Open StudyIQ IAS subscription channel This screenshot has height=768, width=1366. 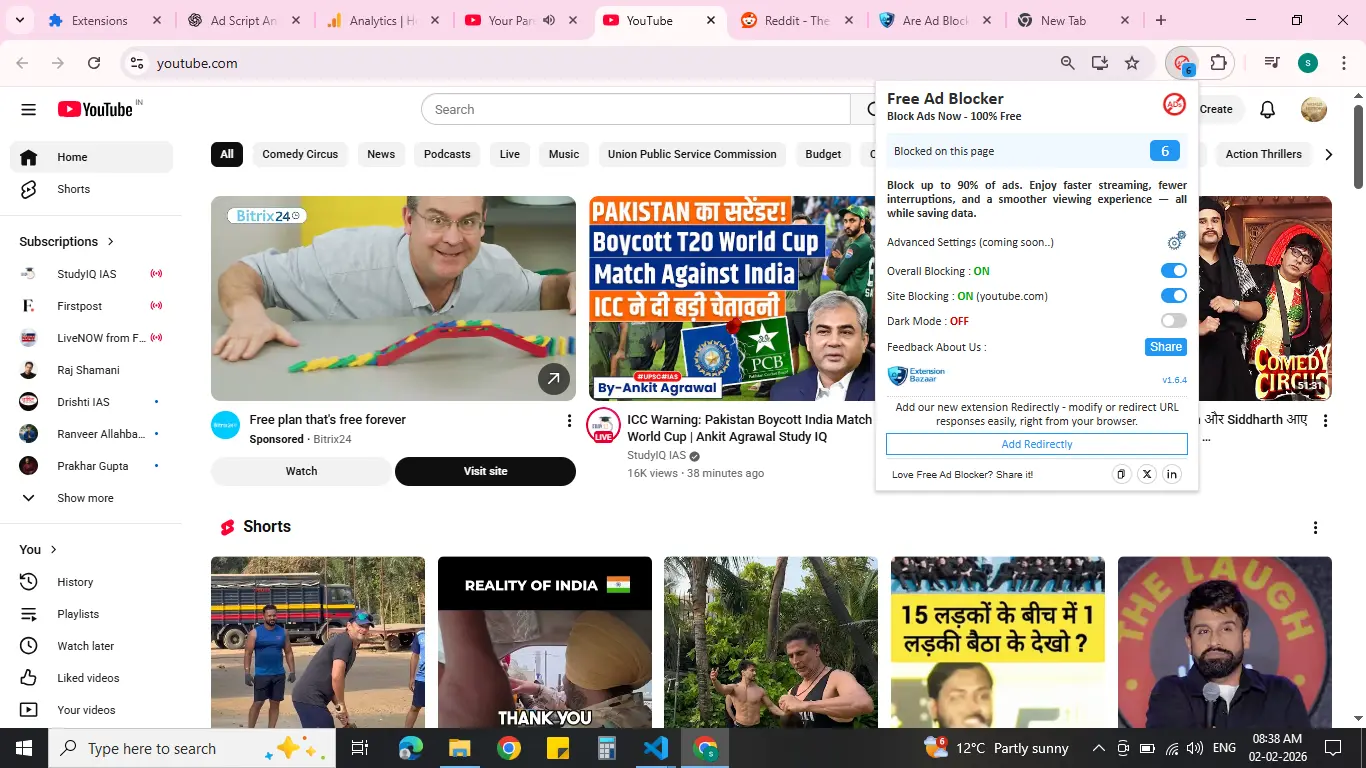91,274
